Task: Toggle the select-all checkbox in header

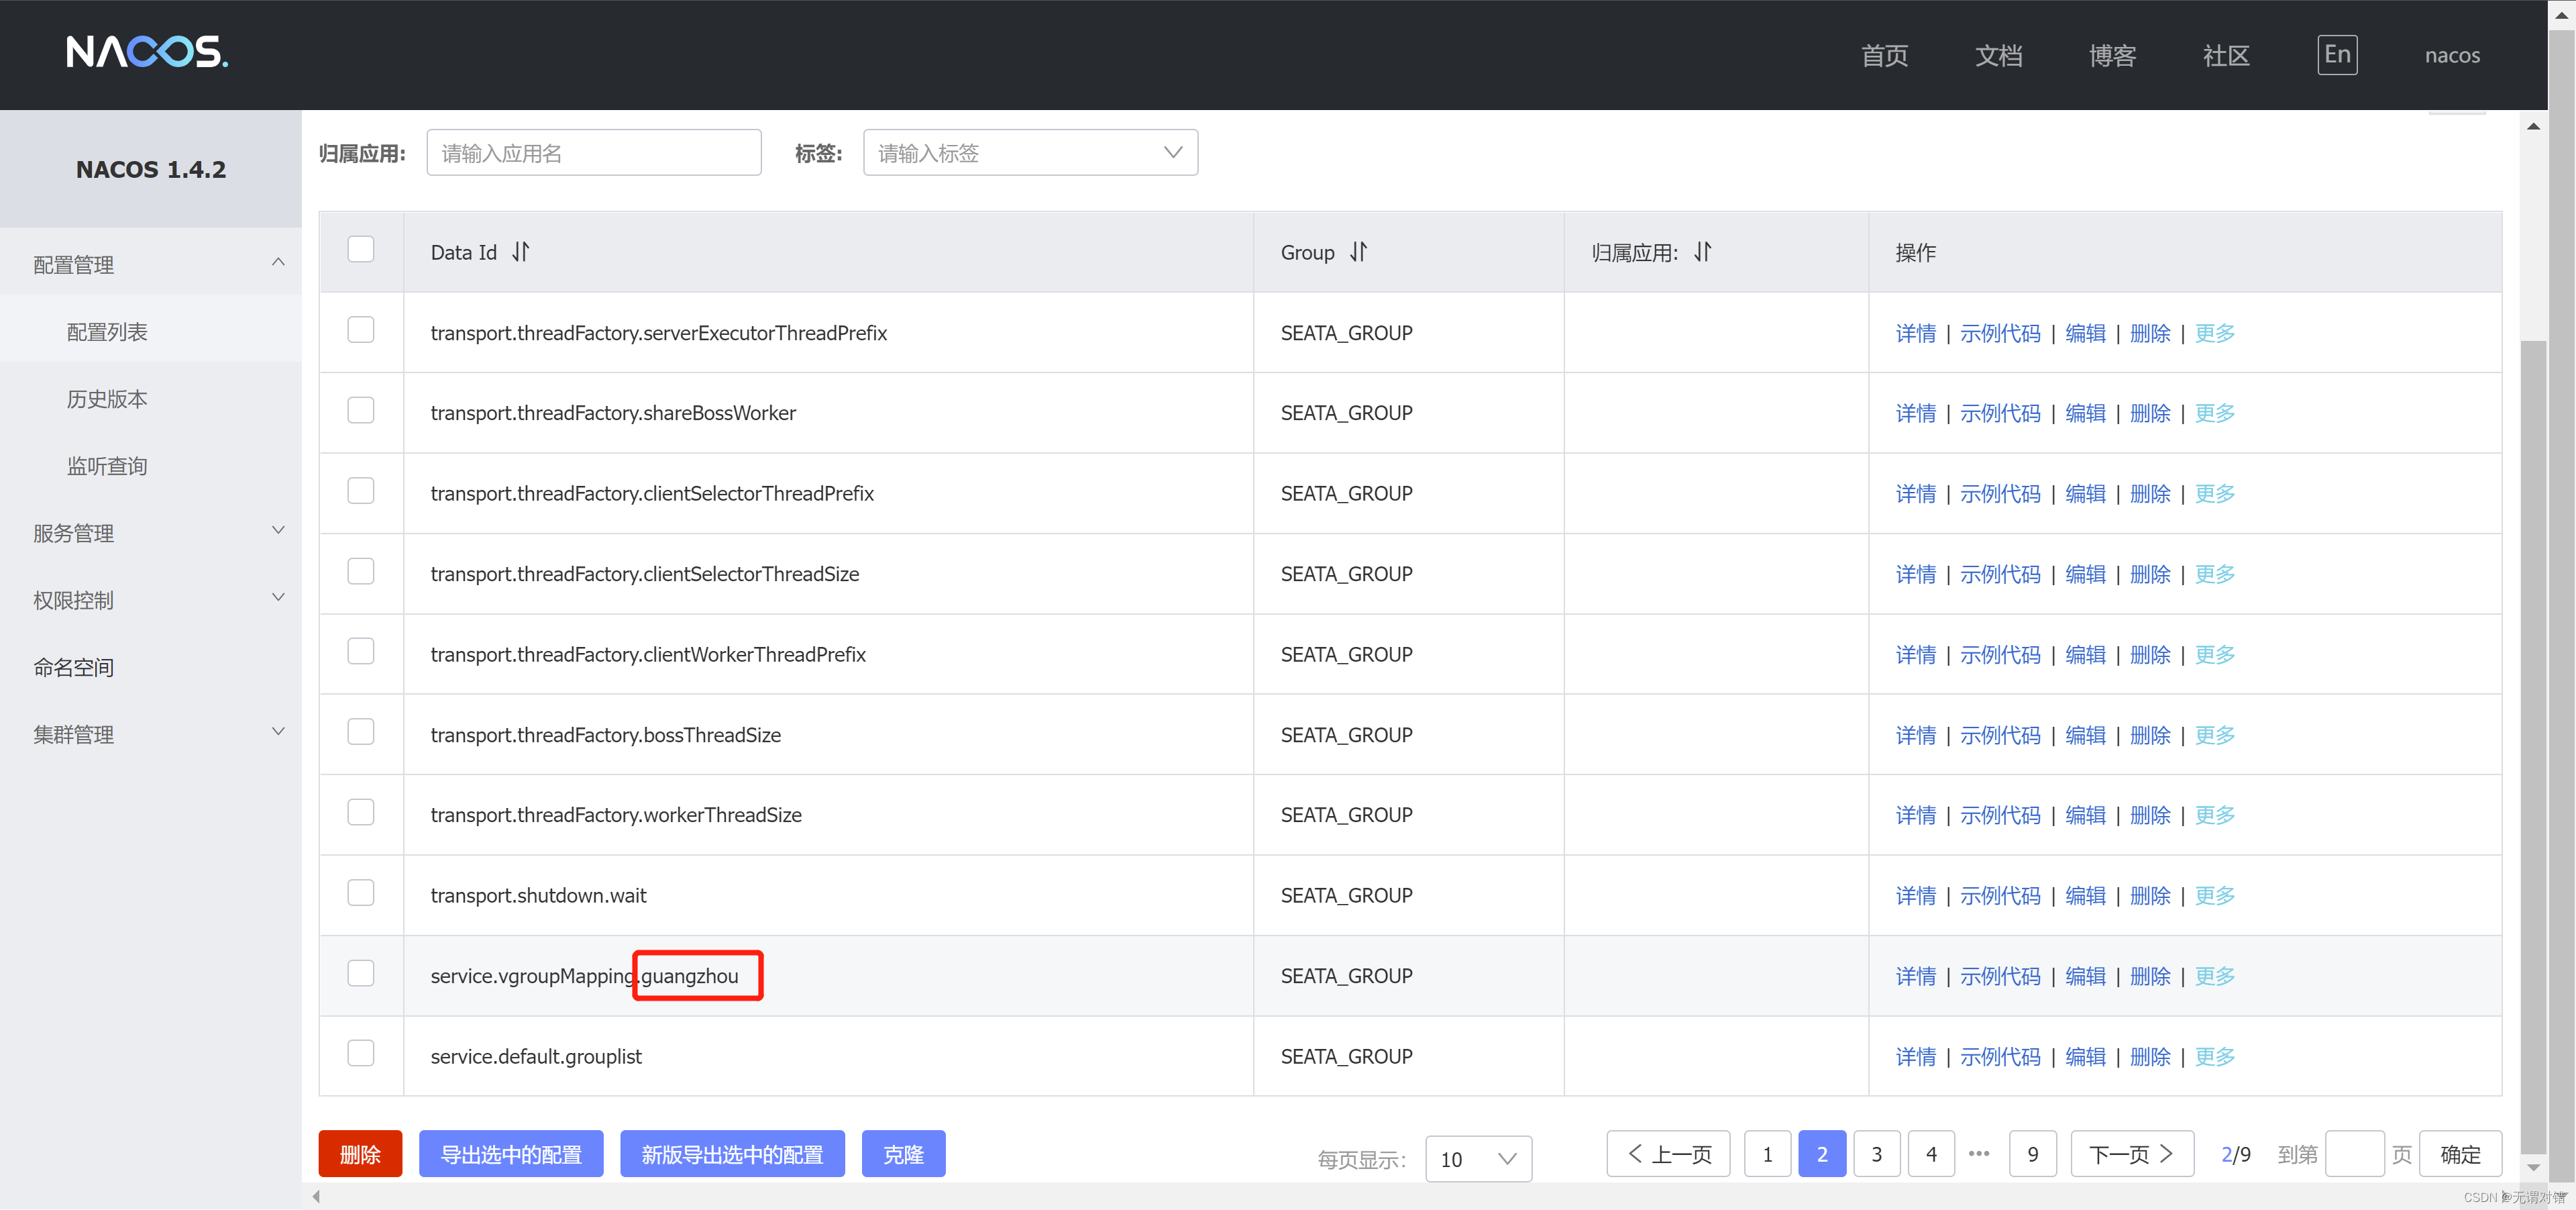Action: pos(361,249)
